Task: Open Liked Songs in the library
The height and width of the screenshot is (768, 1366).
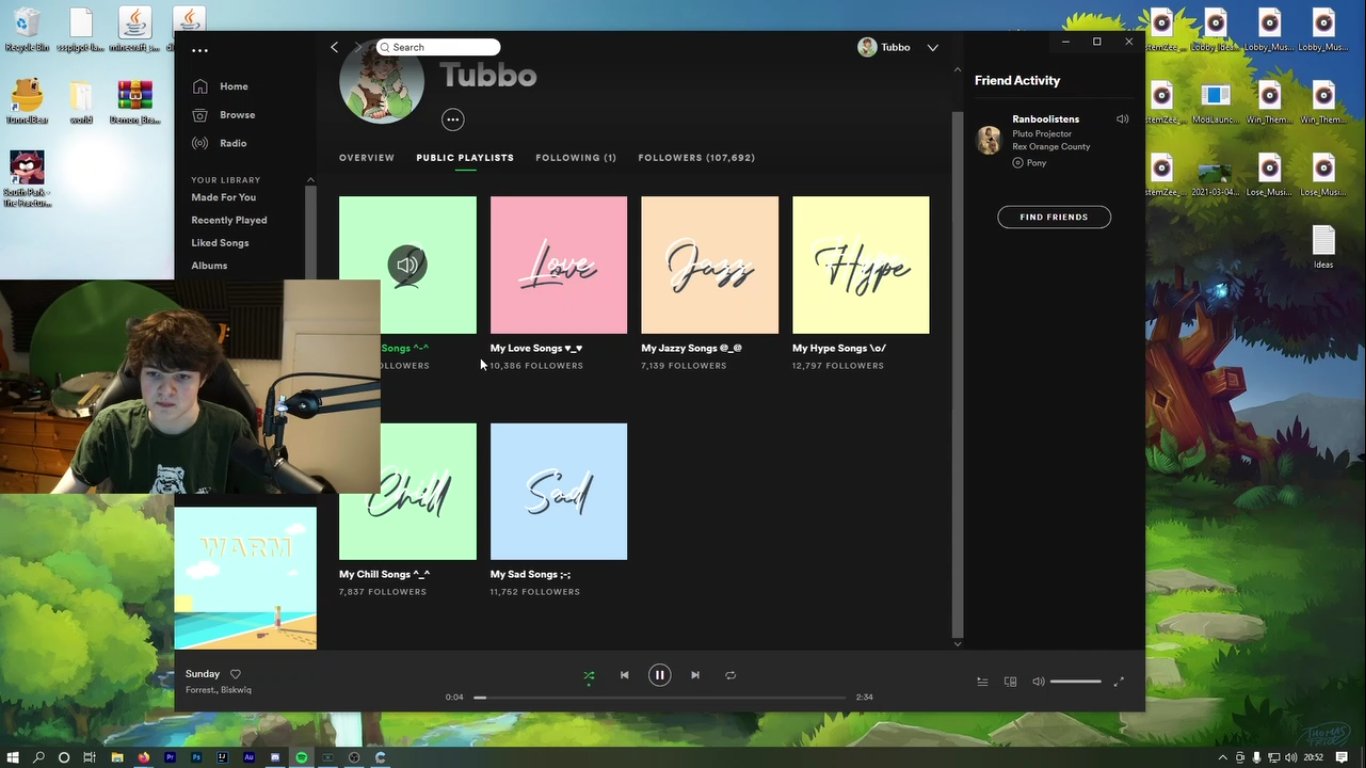Action: click(x=220, y=243)
